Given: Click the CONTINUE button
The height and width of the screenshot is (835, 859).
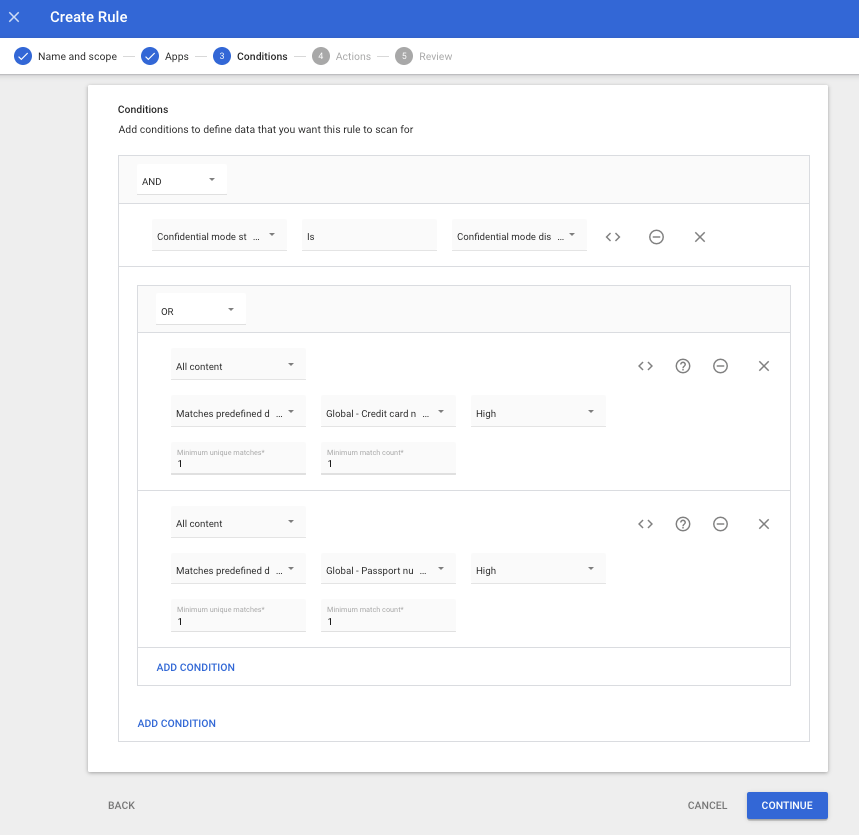Looking at the screenshot, I should click(x=787, y=805).
